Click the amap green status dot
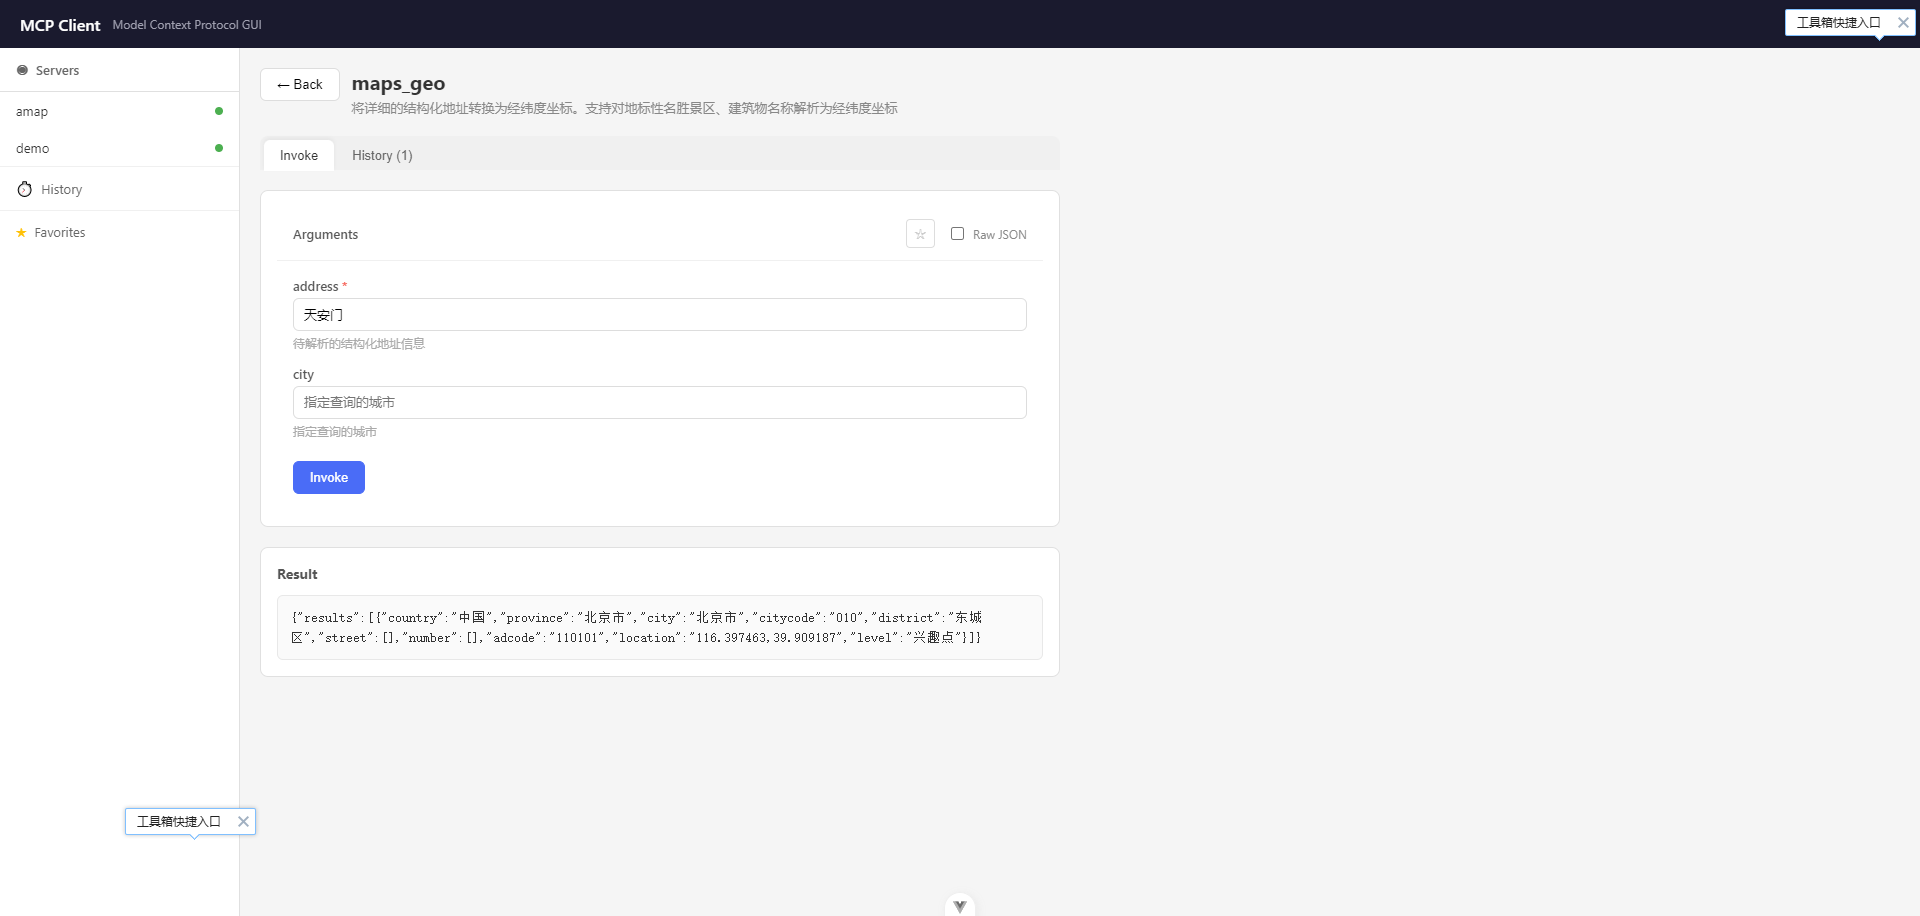This screenshot has height=916, width=1920. point(219,111)
